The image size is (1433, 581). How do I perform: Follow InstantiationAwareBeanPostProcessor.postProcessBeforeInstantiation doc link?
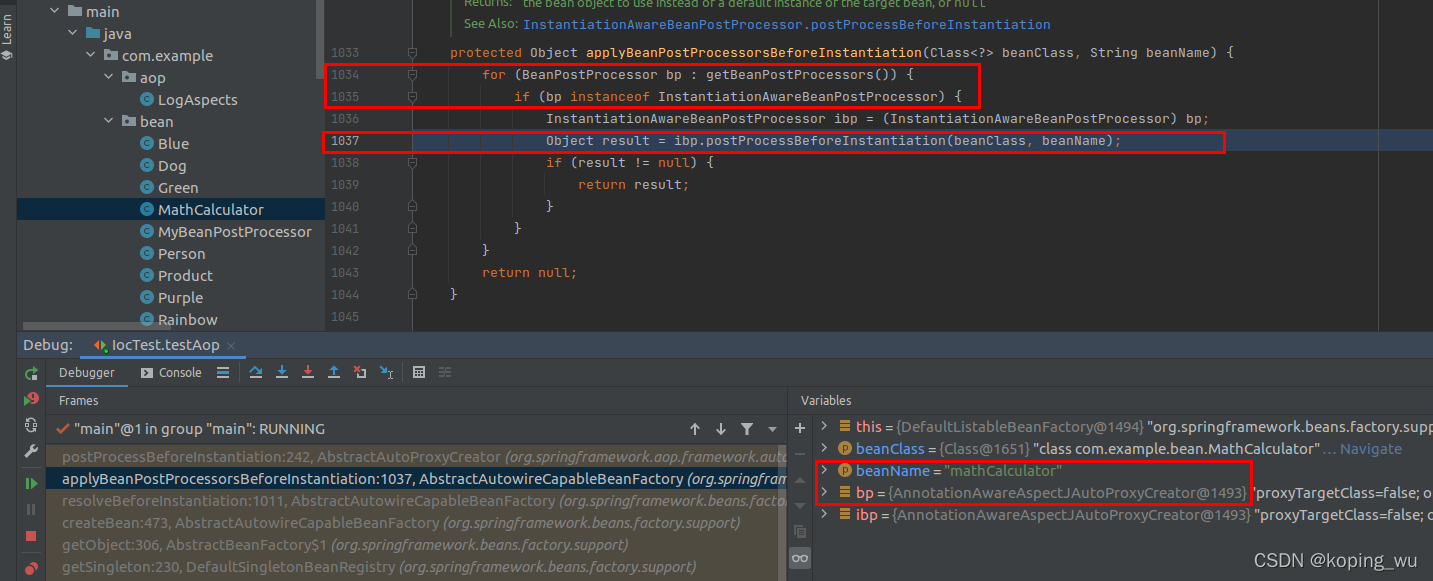(x=787, y=24)
